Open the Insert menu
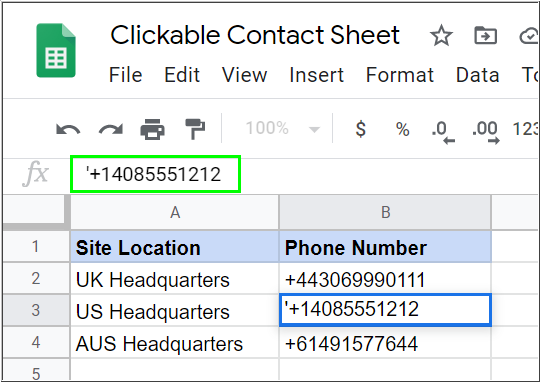Screen dimensions: 540x382 316,75
